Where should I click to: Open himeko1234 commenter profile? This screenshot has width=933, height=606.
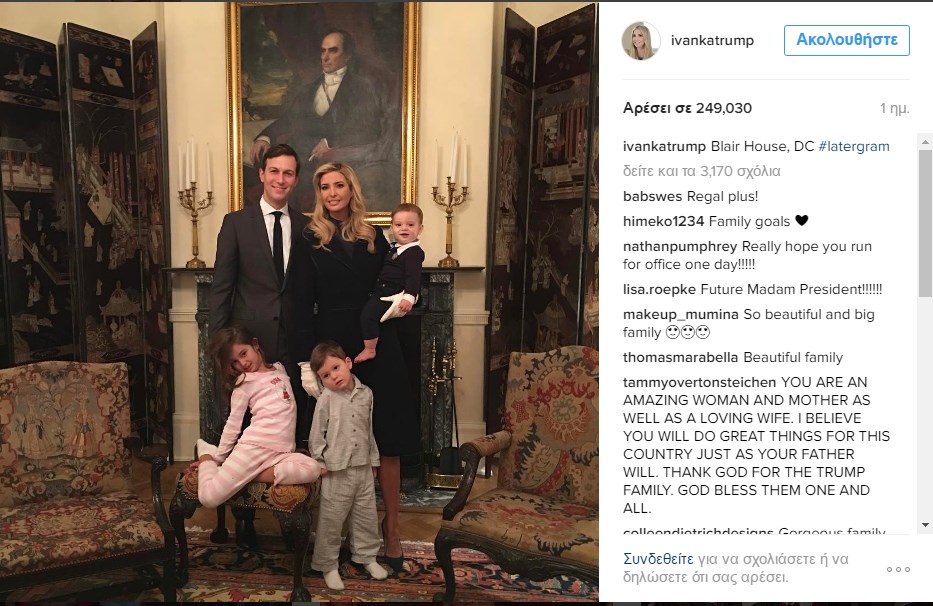(663, 221)
